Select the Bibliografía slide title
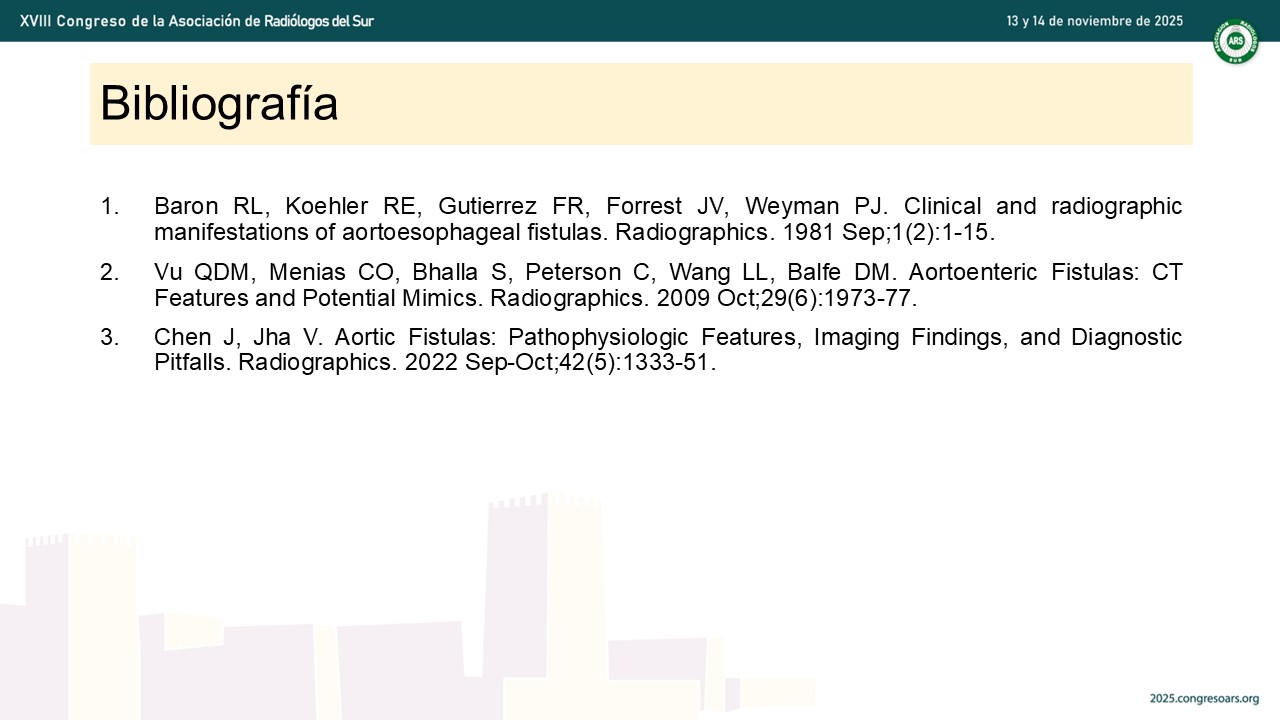Screen dimensions: 1280x720 219,103
